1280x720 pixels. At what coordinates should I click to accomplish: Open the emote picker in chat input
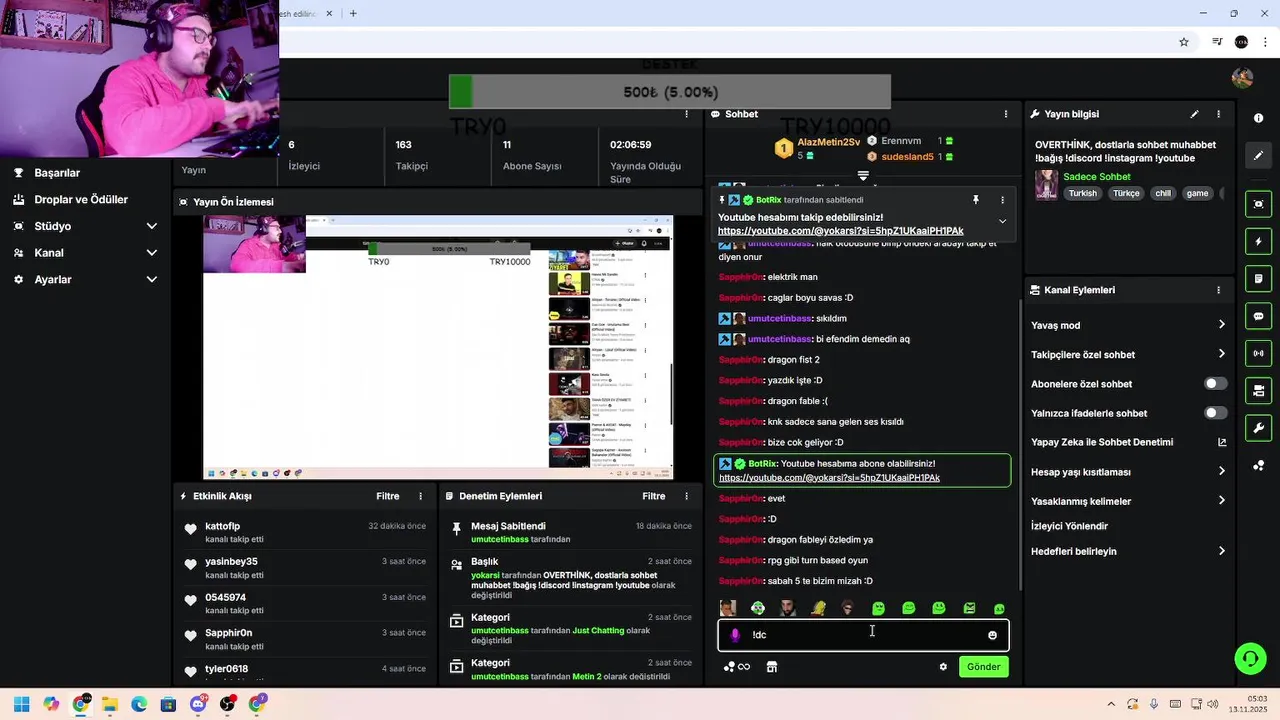tap(992, 635)
